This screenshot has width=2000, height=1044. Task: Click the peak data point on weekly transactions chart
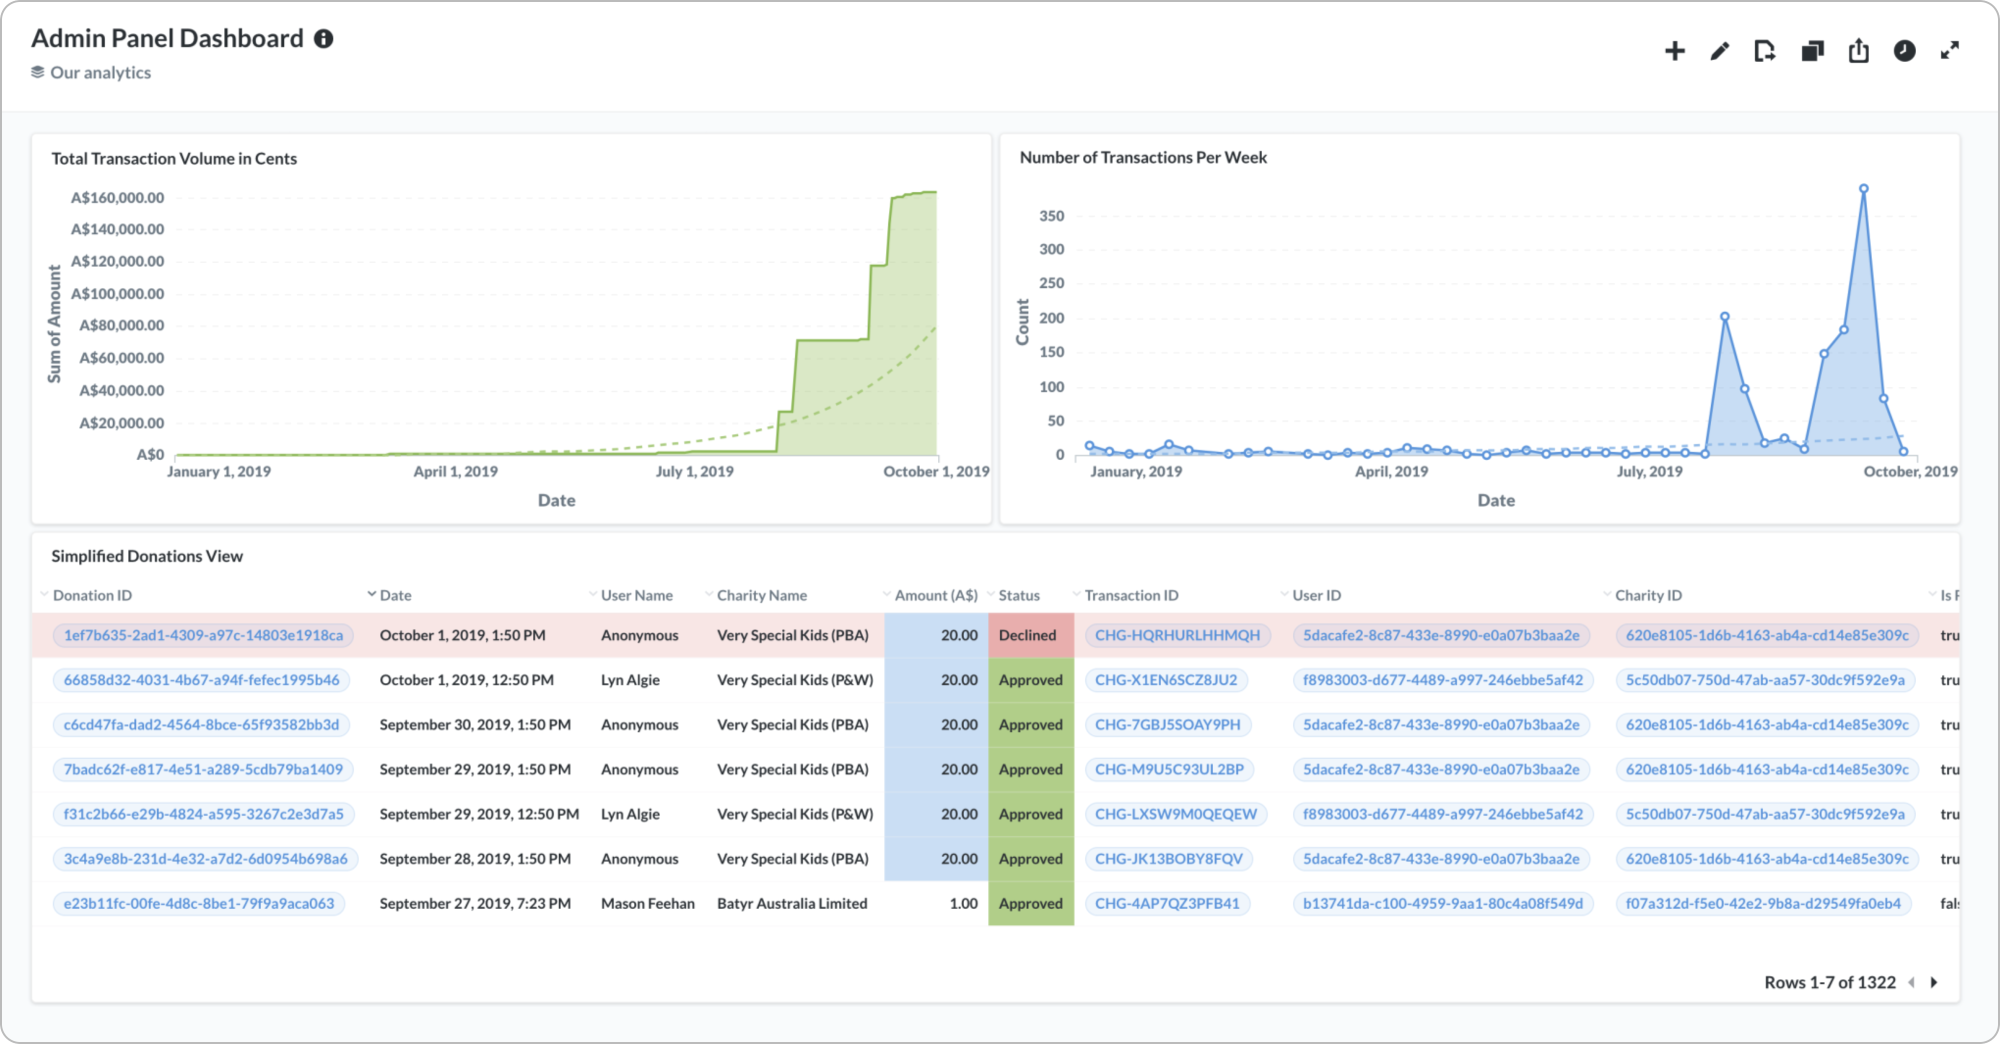coord(1864,188)
